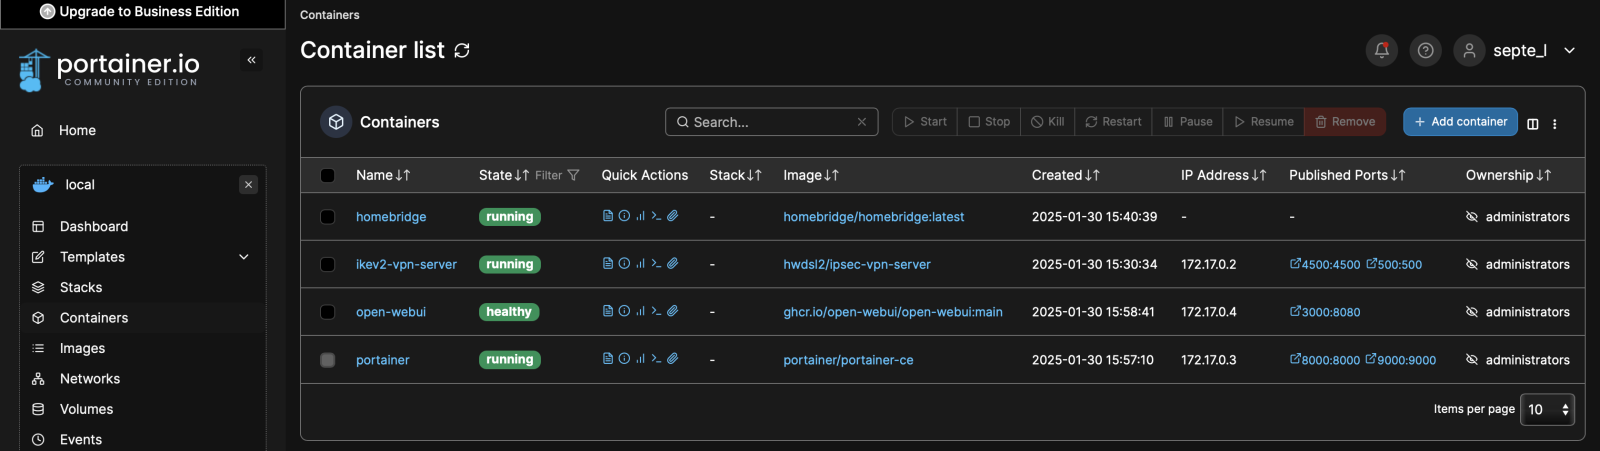Open stats icon for open-webui container
The height and width of the screenshot is (451, 1600).
coord(640,311)
